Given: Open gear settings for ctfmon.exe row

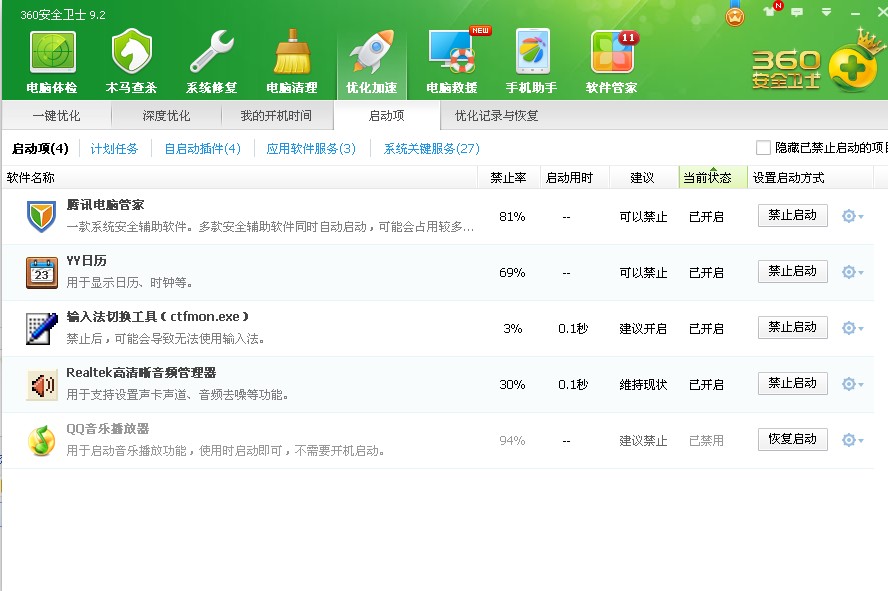Looking at the screenshot, I should coord(852,328).
